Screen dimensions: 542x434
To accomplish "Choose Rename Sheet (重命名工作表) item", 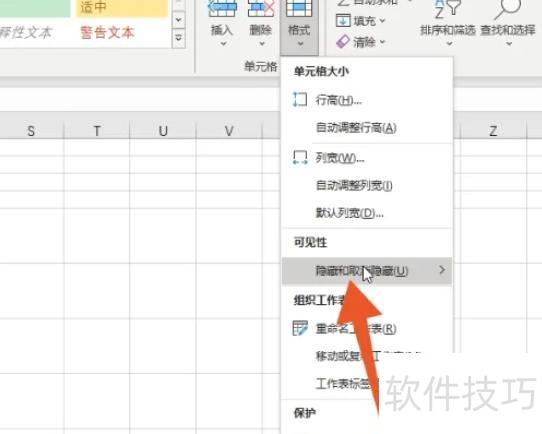I will click(367, 328).
